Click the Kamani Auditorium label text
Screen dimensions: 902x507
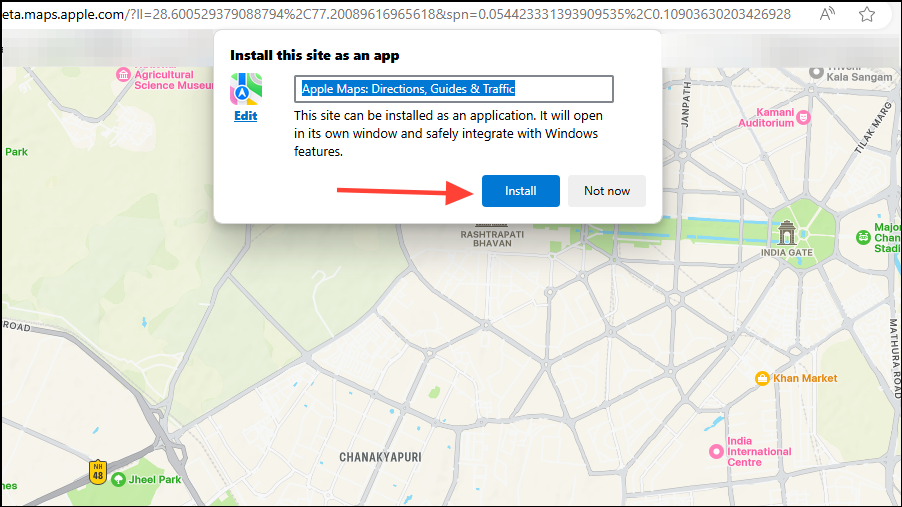coord(766,117)
